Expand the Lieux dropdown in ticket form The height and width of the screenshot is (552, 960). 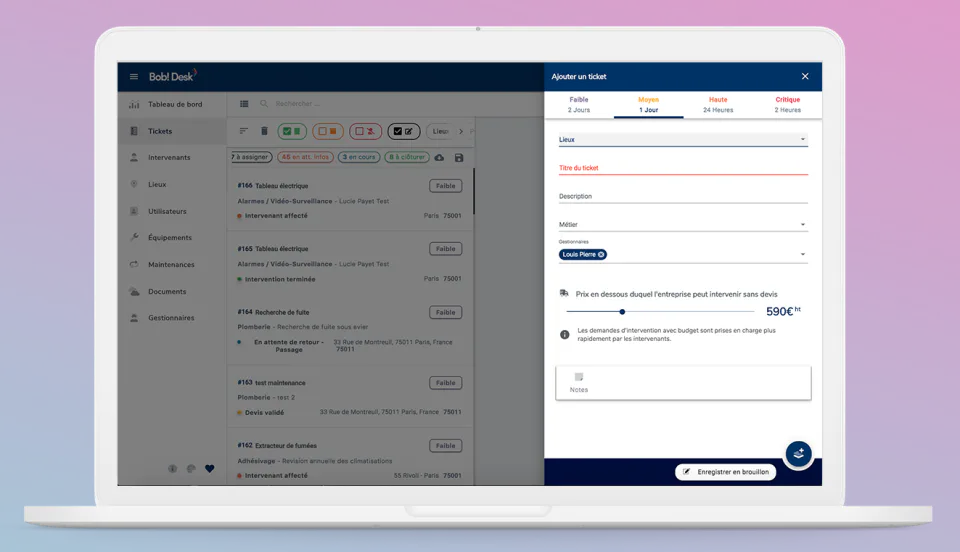point(683,140)
